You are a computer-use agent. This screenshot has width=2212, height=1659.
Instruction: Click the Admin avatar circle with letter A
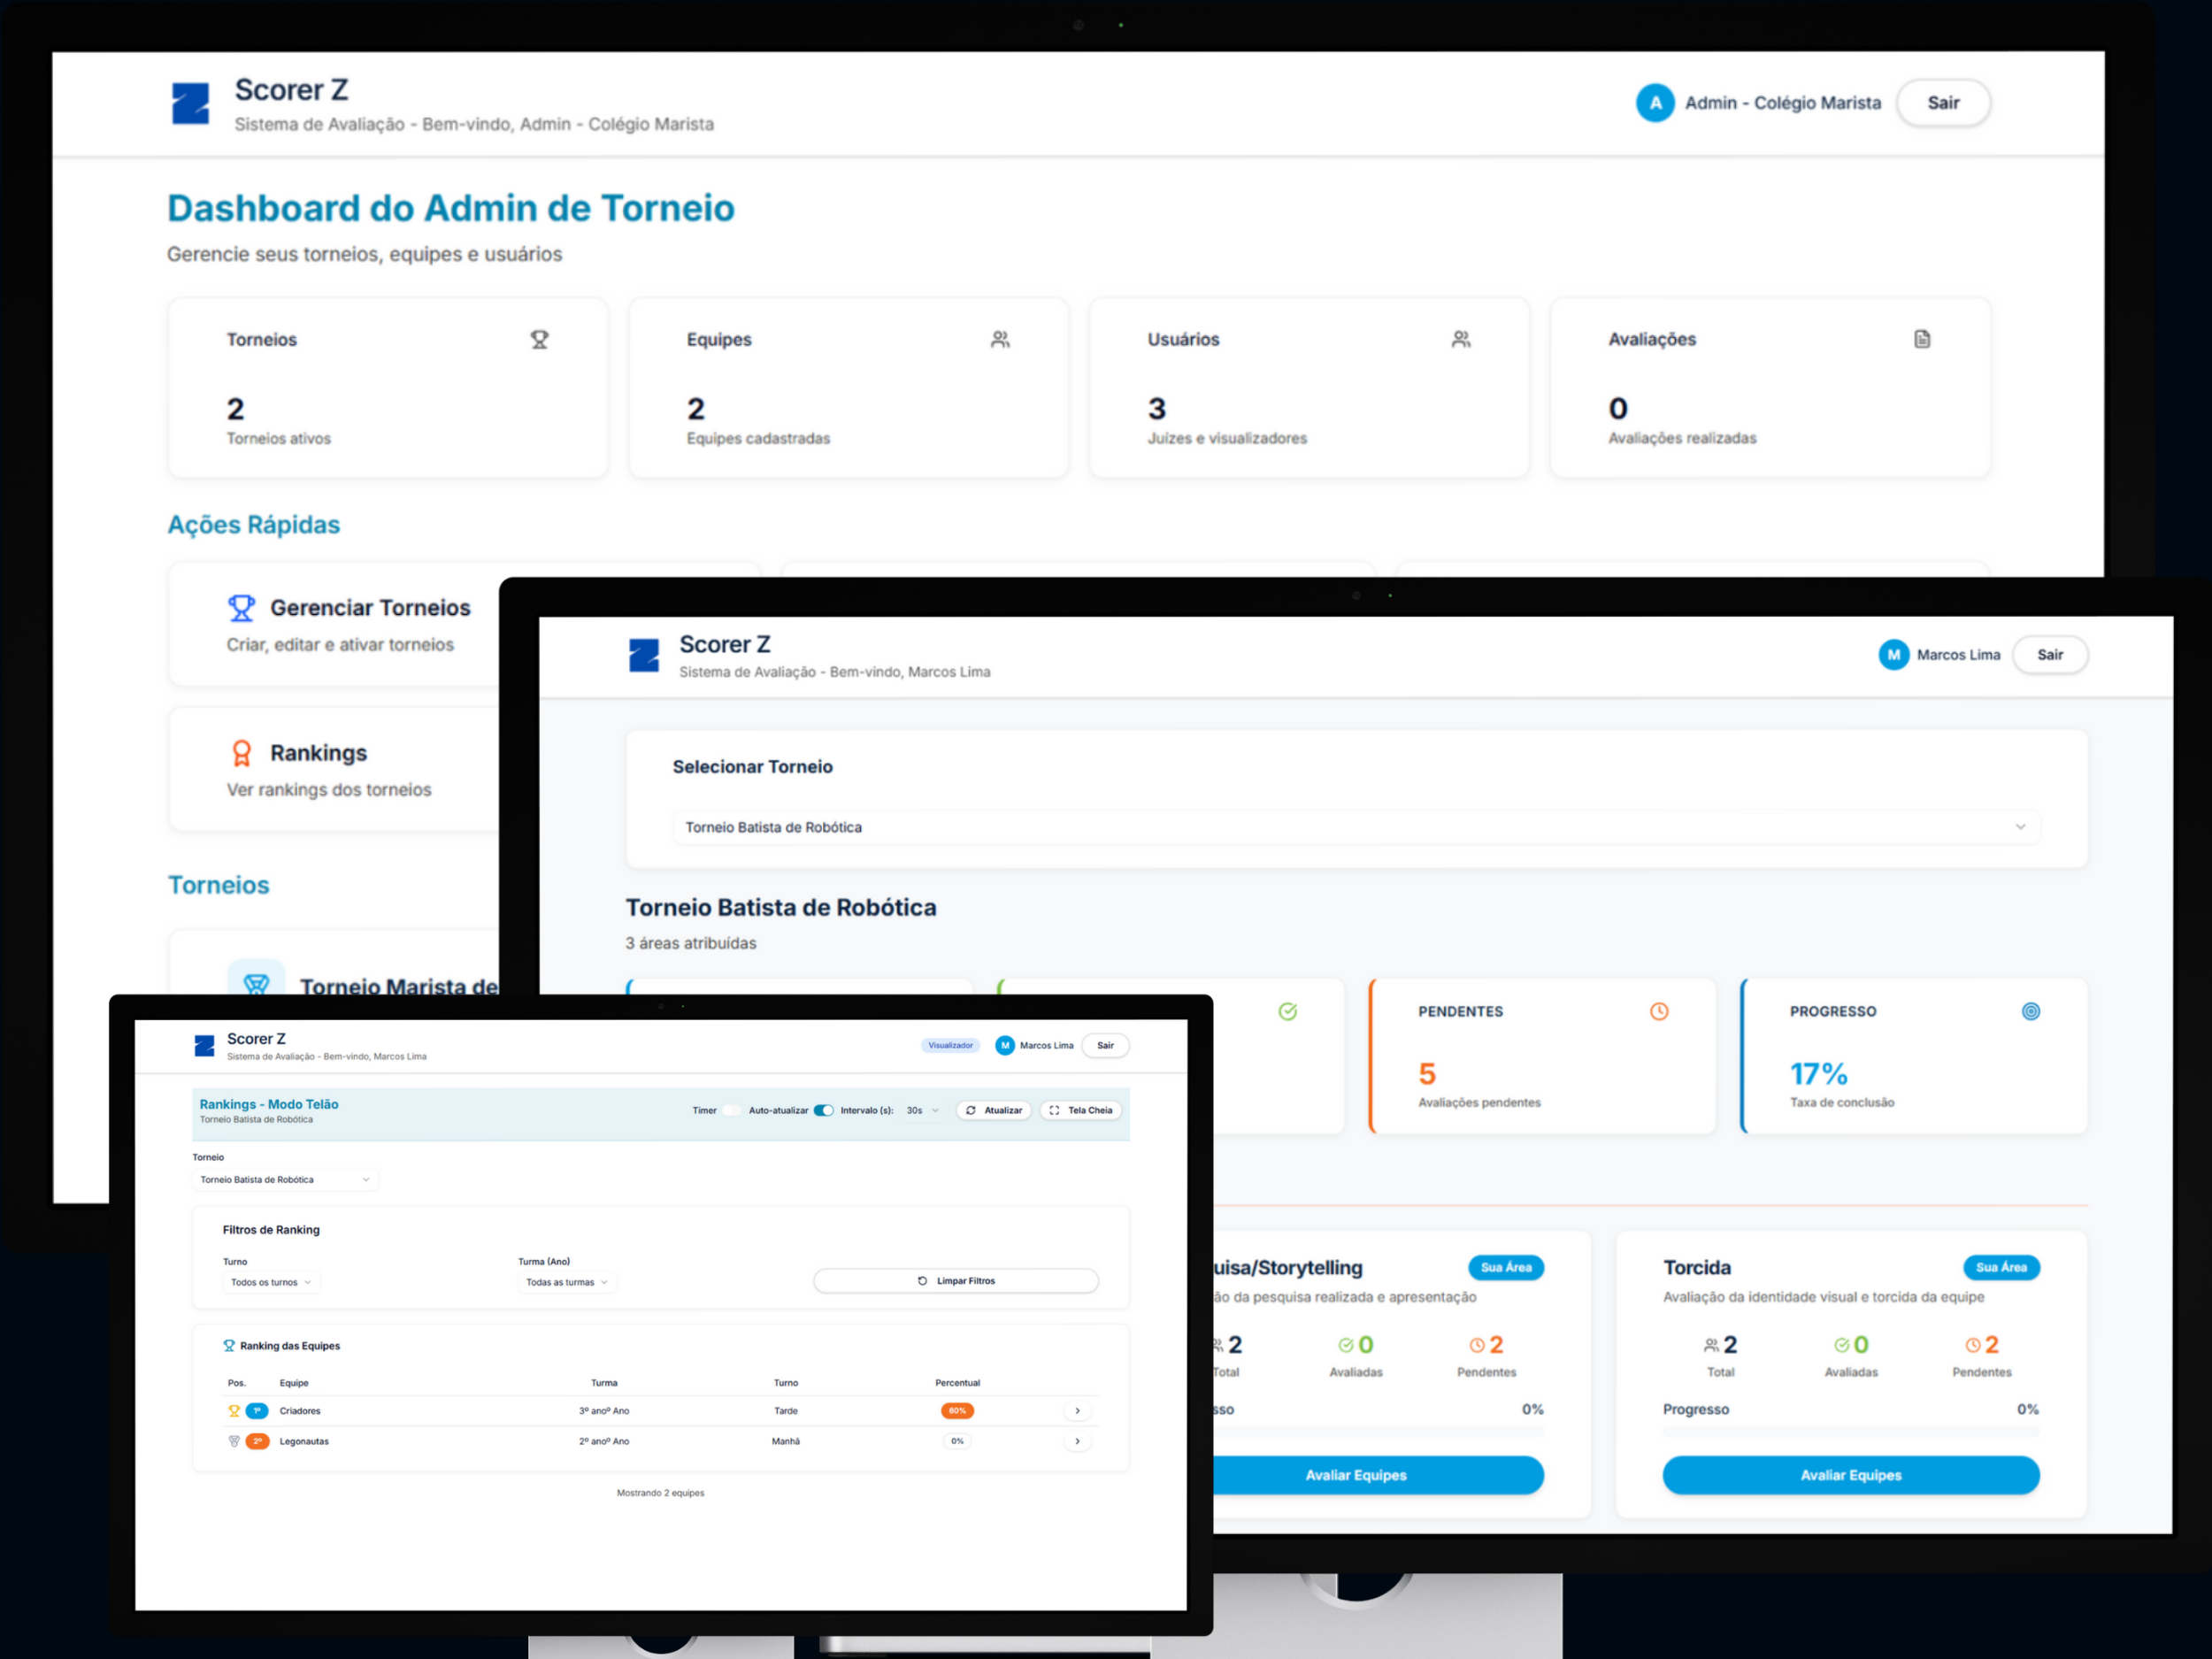click(1655, 103)
